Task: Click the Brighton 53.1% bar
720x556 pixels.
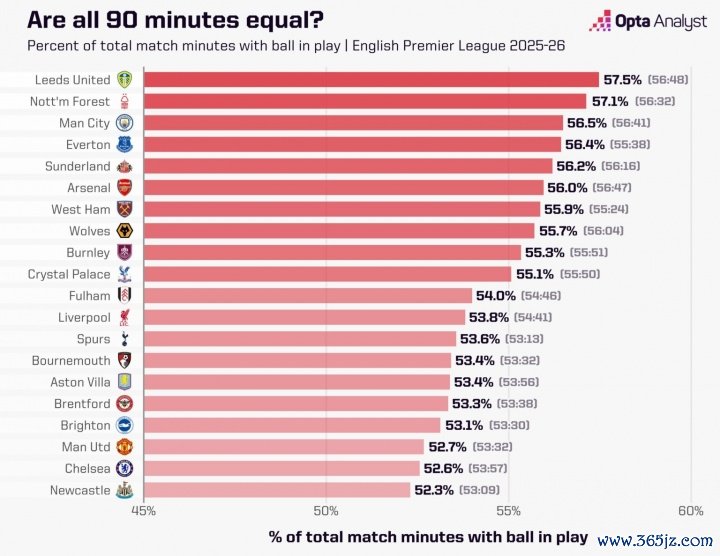Action: 293,425
